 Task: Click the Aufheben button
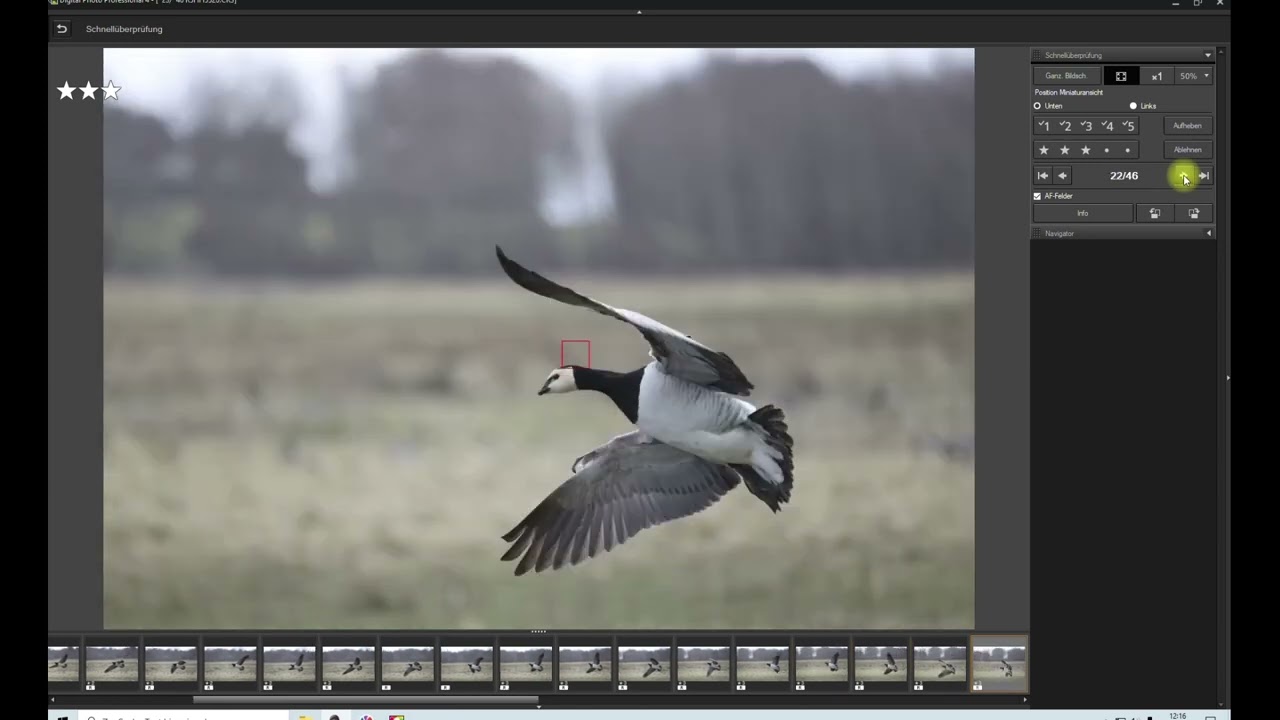click(x=1188, y=126)
